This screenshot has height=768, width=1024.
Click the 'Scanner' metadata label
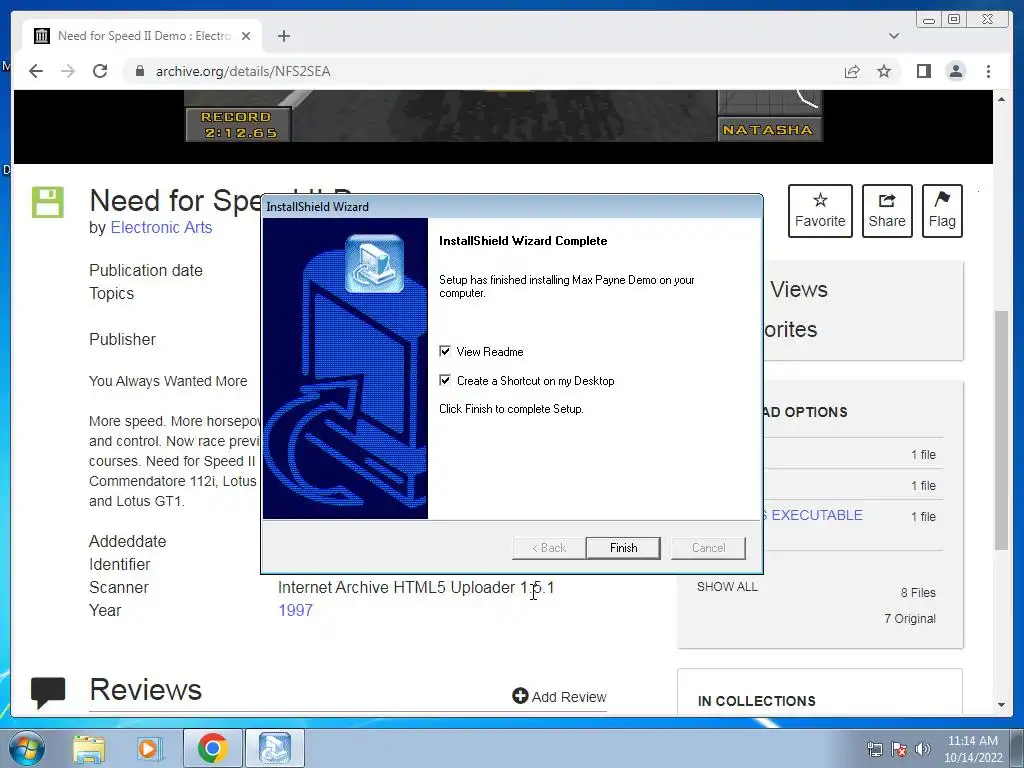point(118,587)
